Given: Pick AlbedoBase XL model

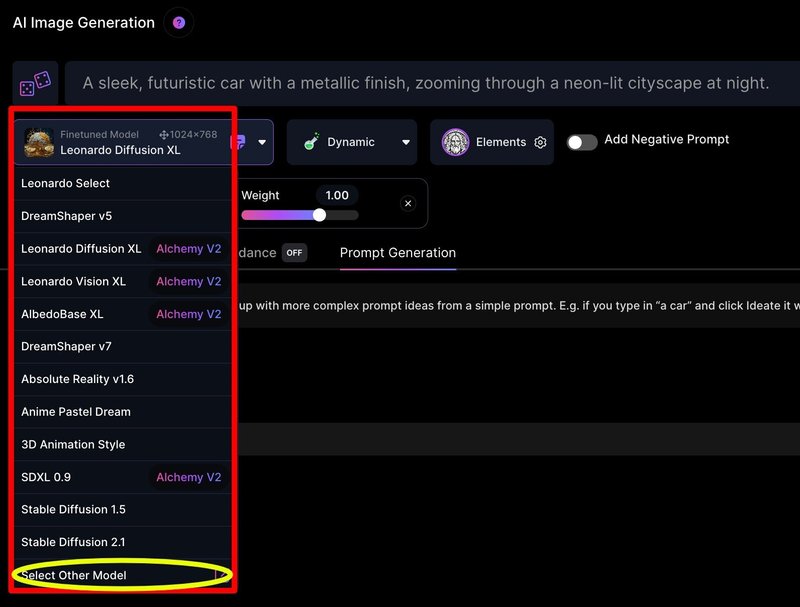Looking at the screenshot, I should [123, 314].
